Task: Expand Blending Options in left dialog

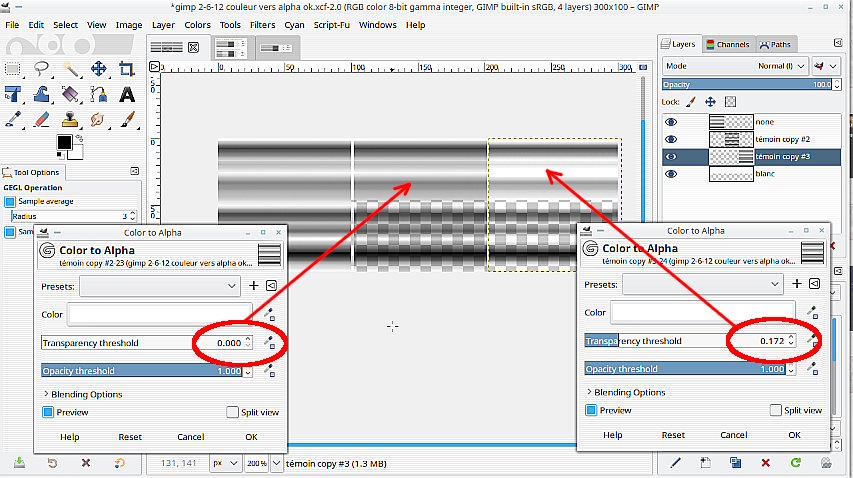Action: click(x=83, y=394)
